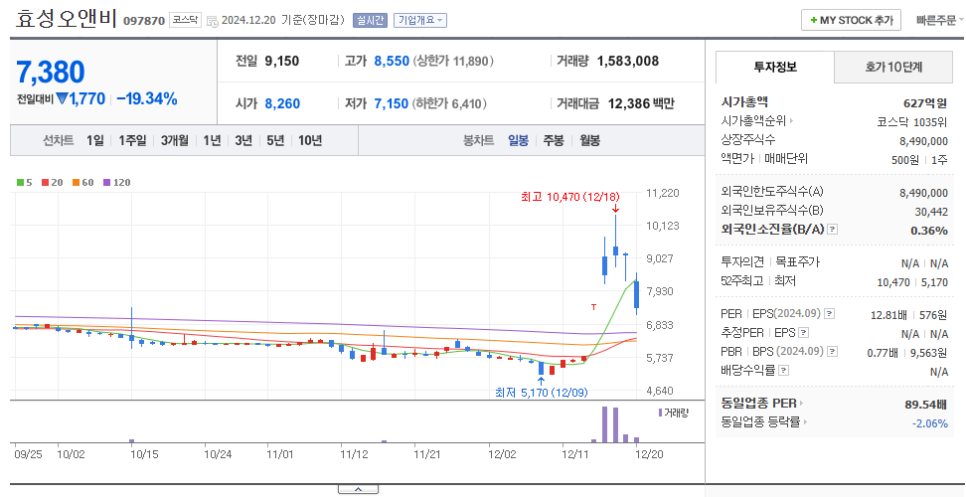966x497 pixels.
Task: Click the tallest purple volume bar
Action: pyautogui.click(x=605, y=424)
